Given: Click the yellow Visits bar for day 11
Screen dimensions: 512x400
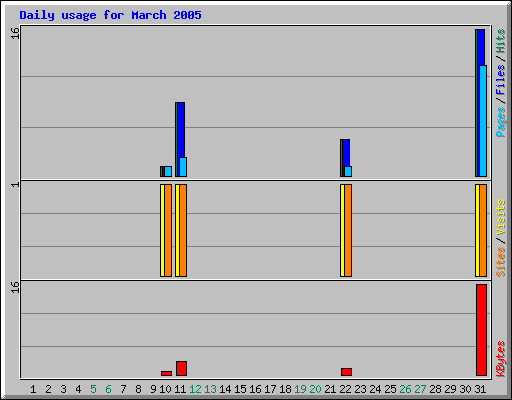Looking at the screenshot, I should [177, 230].
